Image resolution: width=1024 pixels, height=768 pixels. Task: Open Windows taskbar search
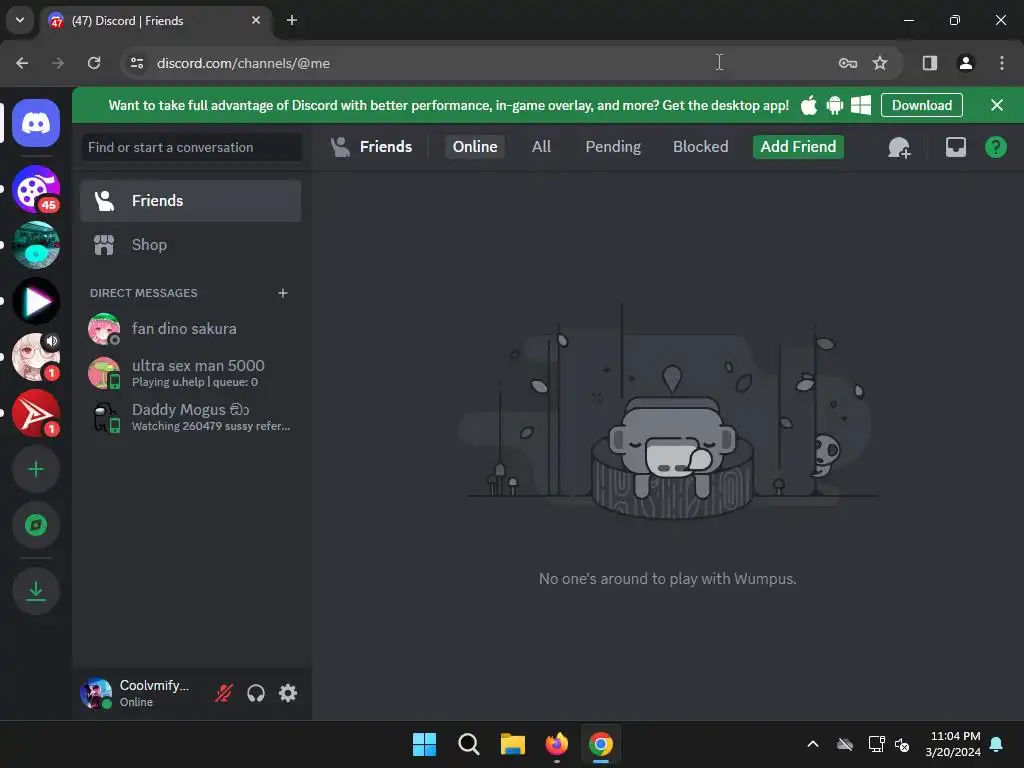coord(469,744)
